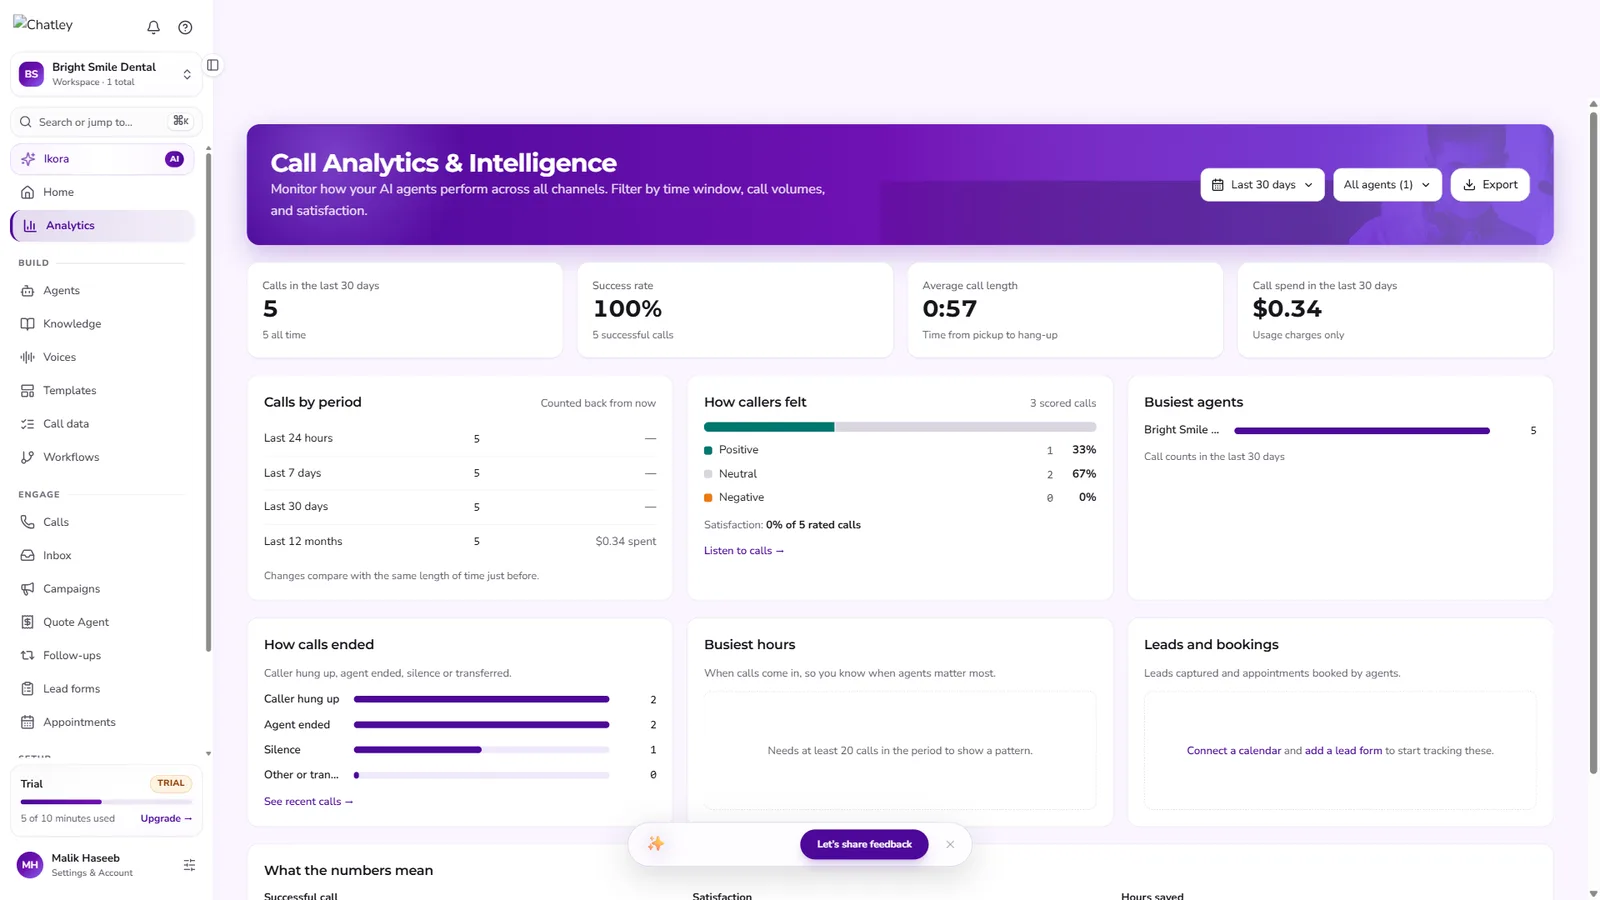This screenshot has height=900, width=1600.
Task: Click the Quote Agent icon
Action: point(28,622)
